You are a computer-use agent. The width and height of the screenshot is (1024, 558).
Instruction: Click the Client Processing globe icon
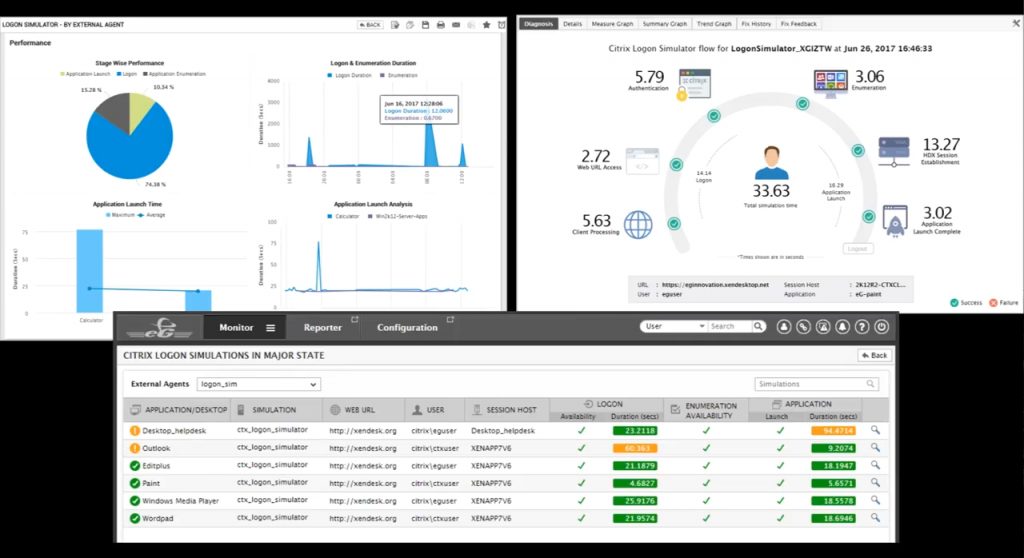pos(638,225)
